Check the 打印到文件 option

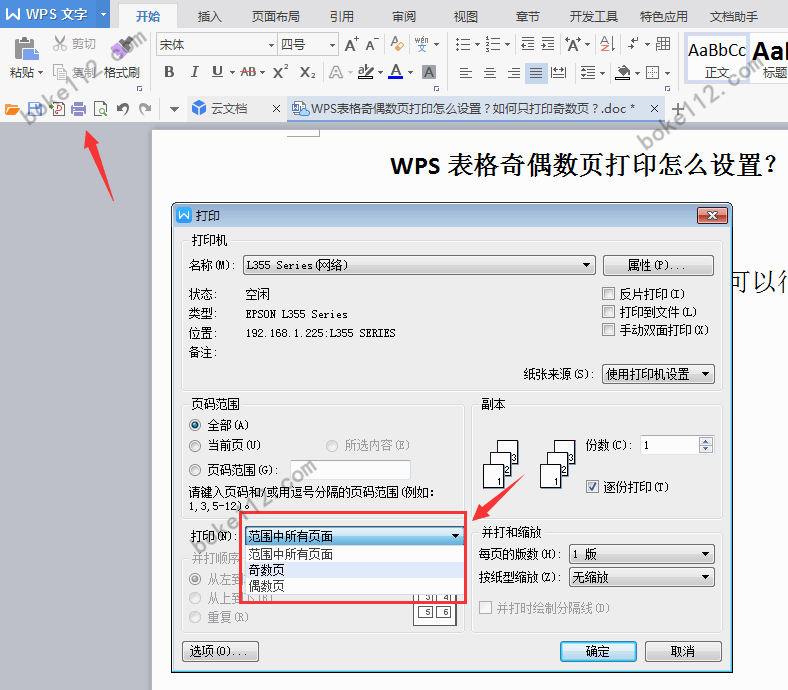608,312
